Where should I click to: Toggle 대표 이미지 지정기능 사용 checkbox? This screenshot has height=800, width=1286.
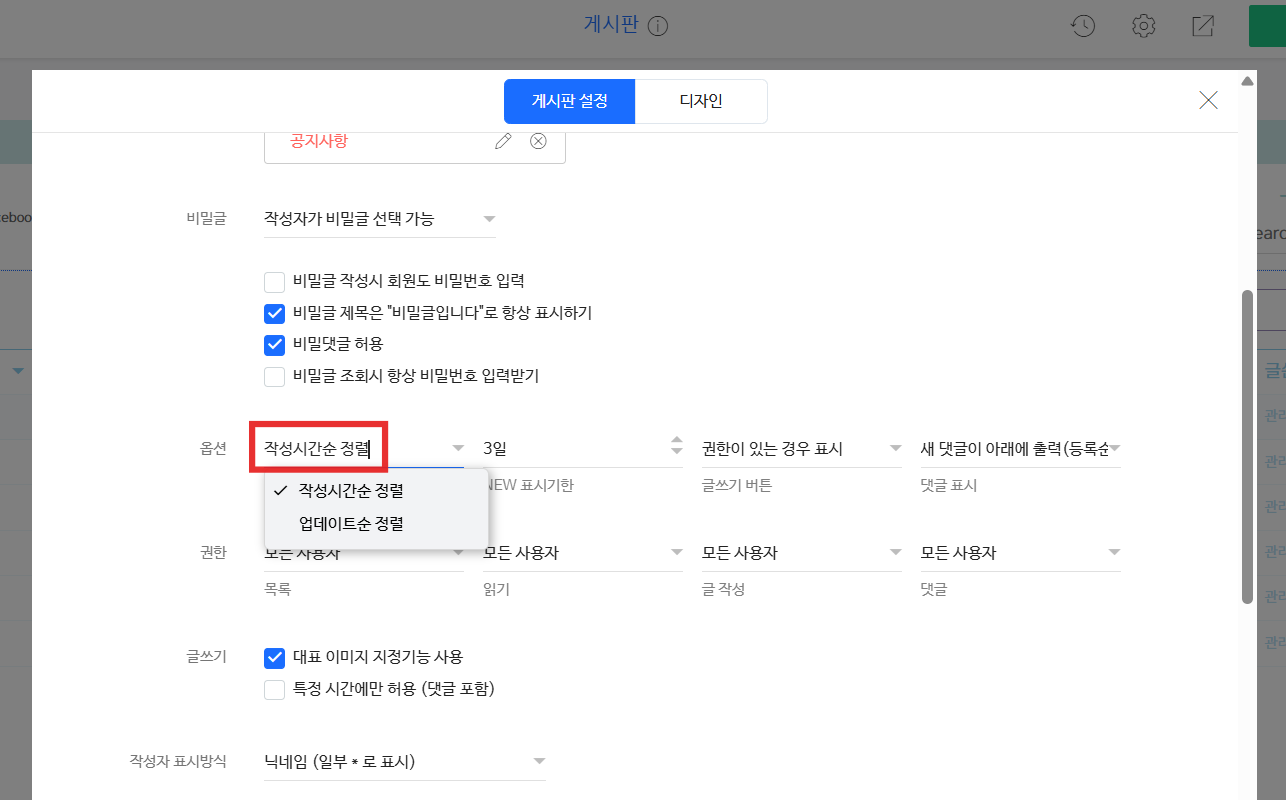275,658
